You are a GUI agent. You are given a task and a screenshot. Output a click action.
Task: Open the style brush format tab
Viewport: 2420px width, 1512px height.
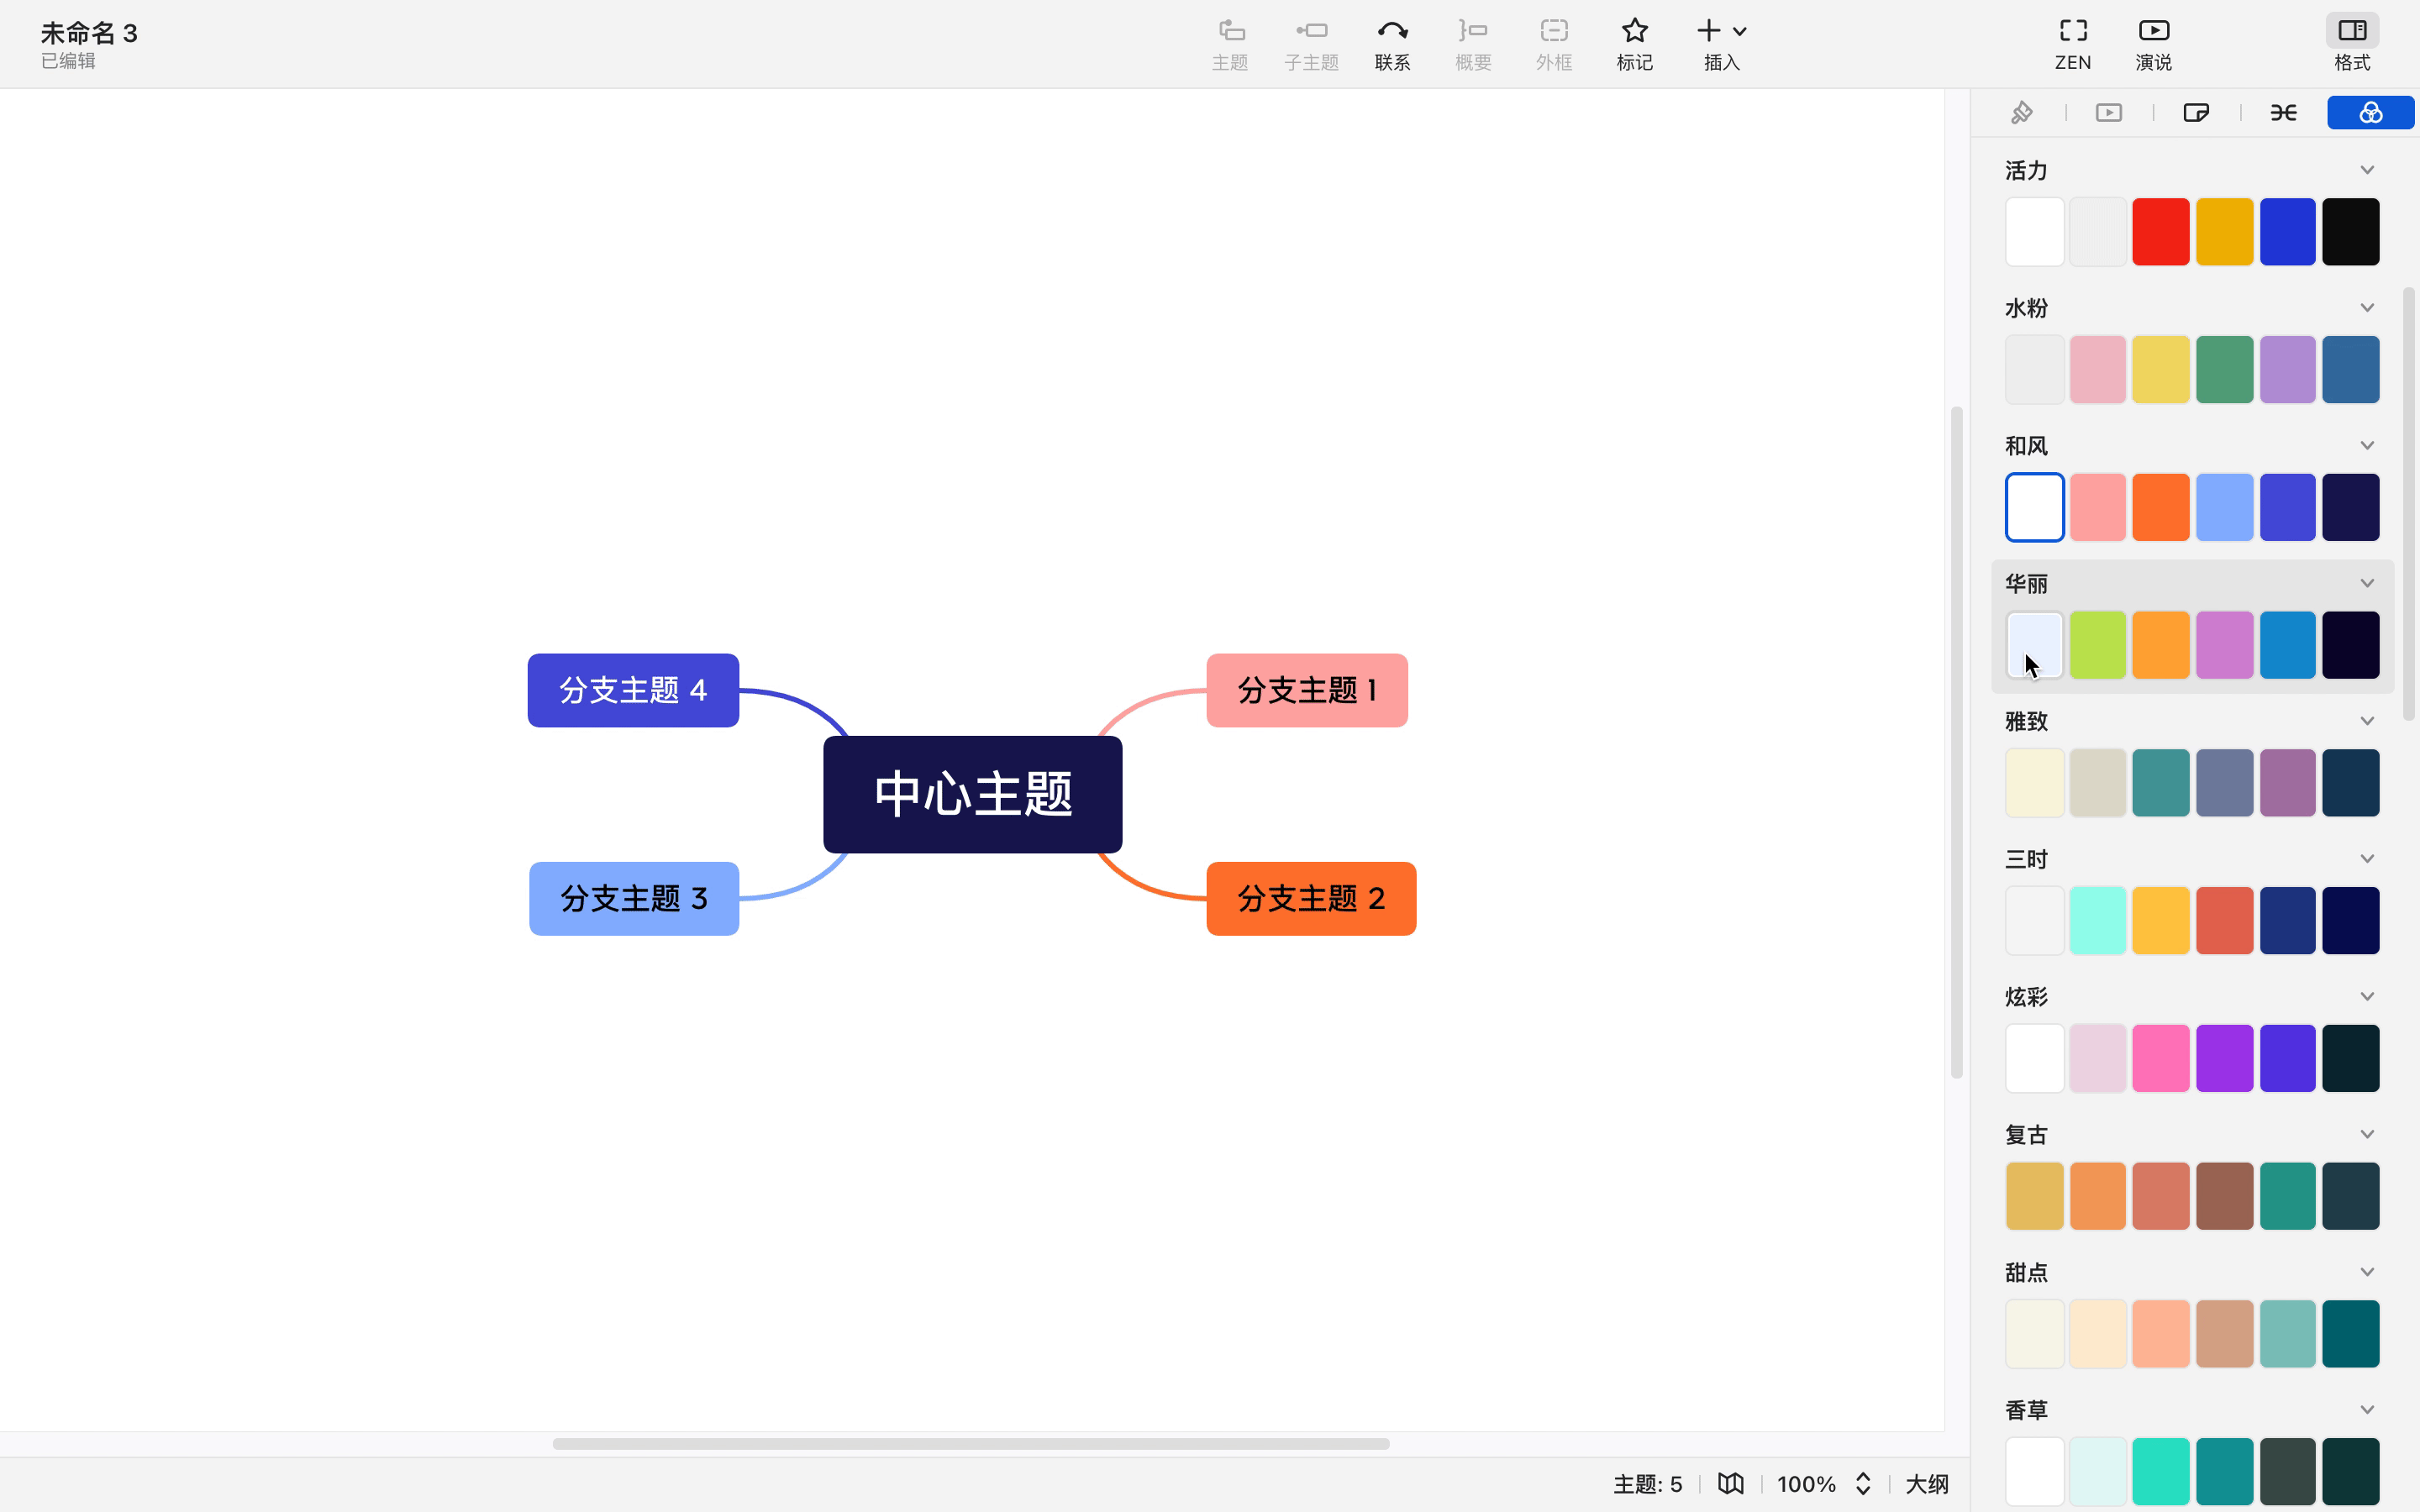[x=2022, y=113]
